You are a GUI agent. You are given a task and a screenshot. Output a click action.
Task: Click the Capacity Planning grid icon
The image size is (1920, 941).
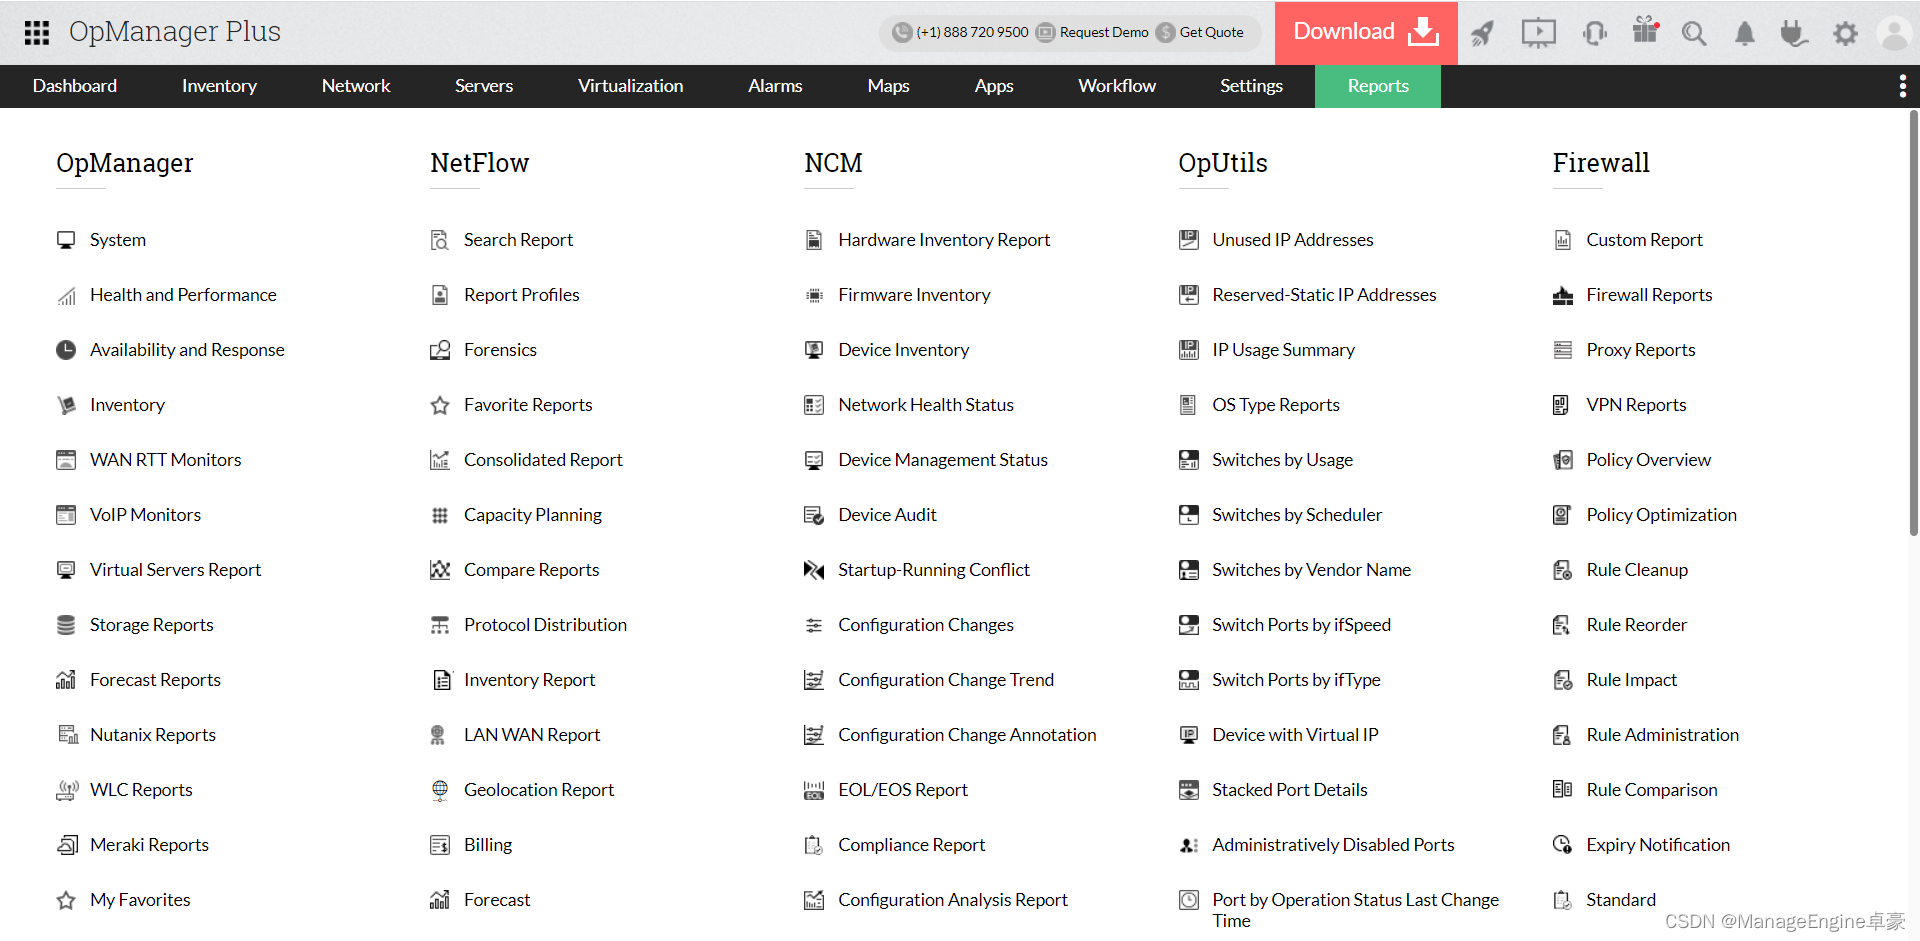(x=440, y=515)
